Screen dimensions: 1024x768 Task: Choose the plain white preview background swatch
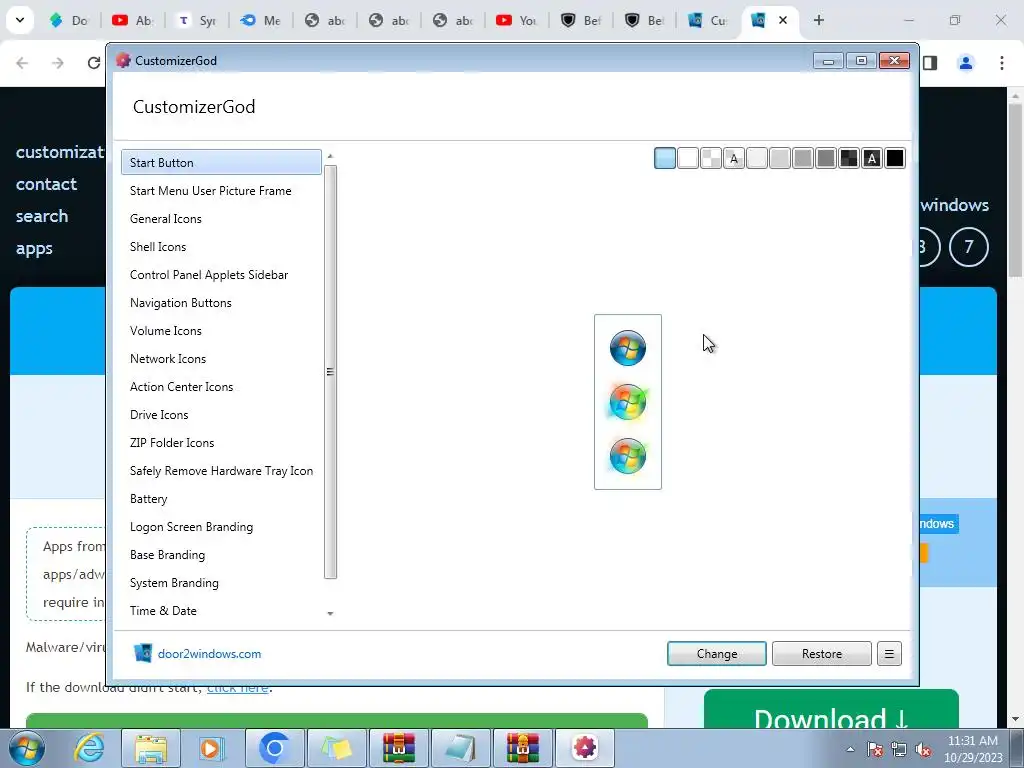click(688, 158)
